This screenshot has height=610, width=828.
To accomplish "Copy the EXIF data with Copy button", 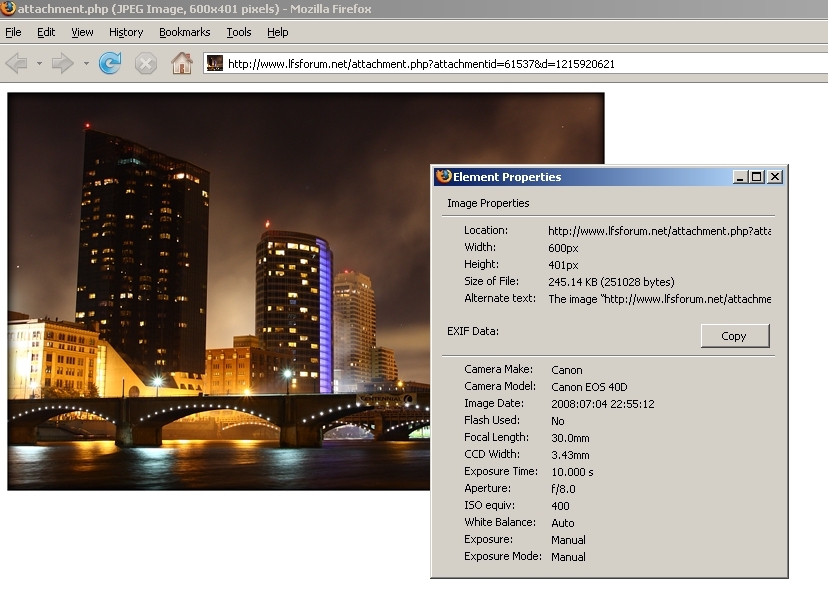I will 735,336.
